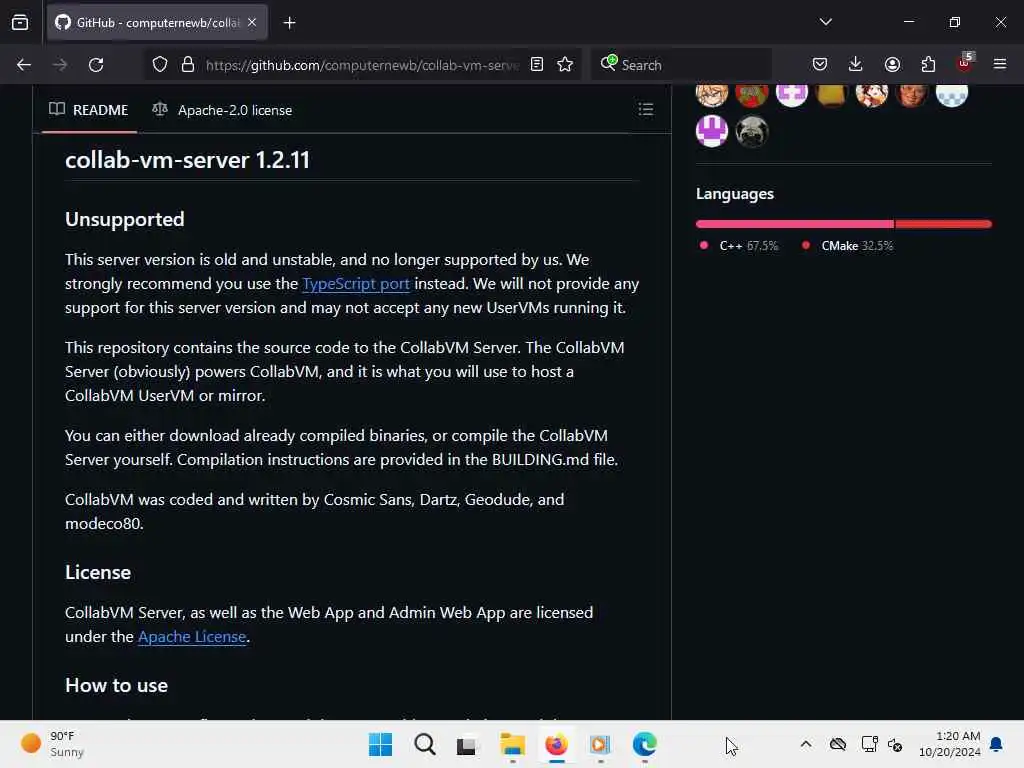View site security padlock info
This screenshot has height=768, width=1024.
(x=188, y=65)
